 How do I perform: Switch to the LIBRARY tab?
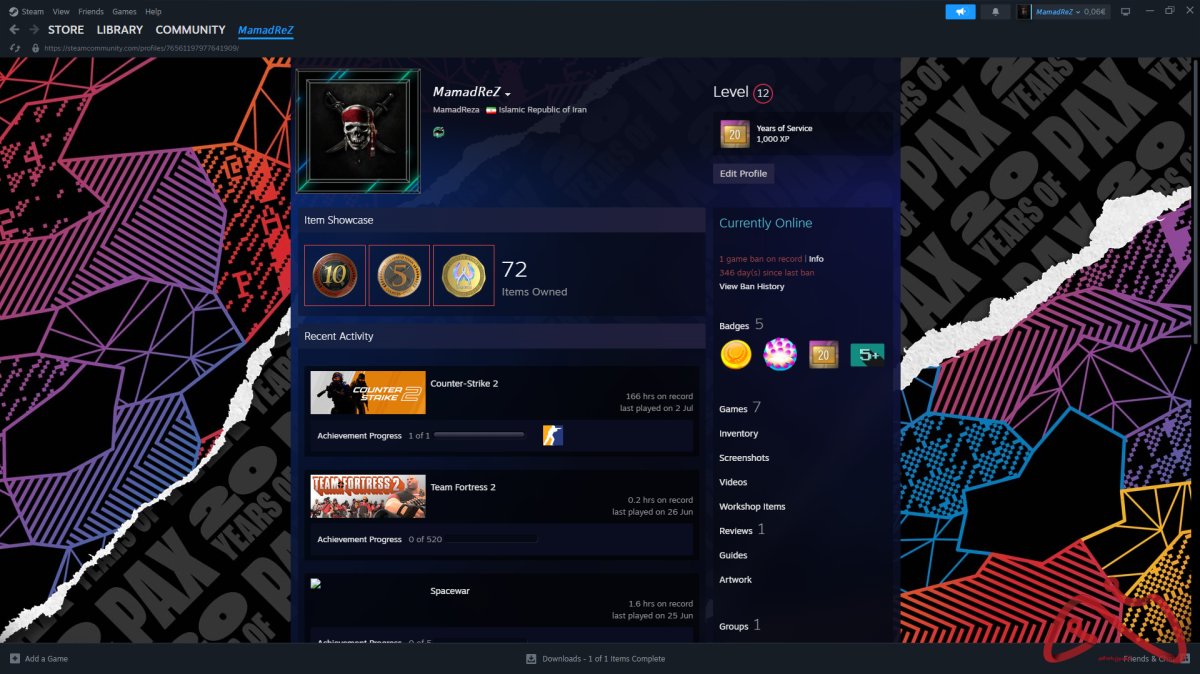120,30
